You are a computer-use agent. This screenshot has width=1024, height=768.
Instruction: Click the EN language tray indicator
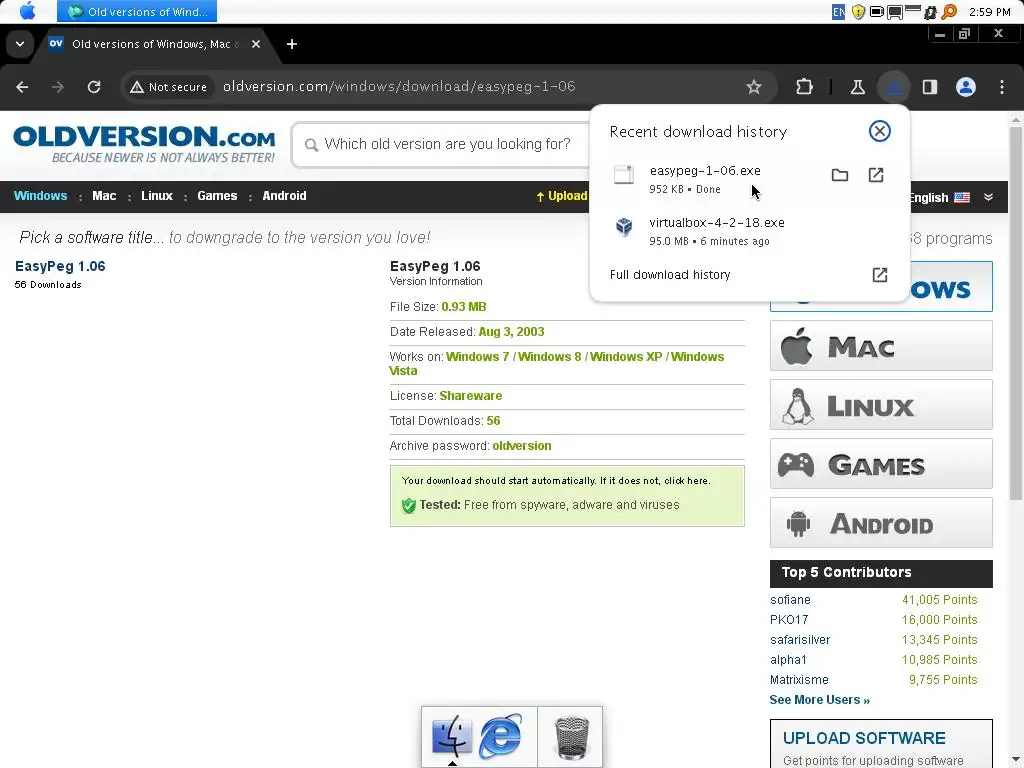coord(839,11)
